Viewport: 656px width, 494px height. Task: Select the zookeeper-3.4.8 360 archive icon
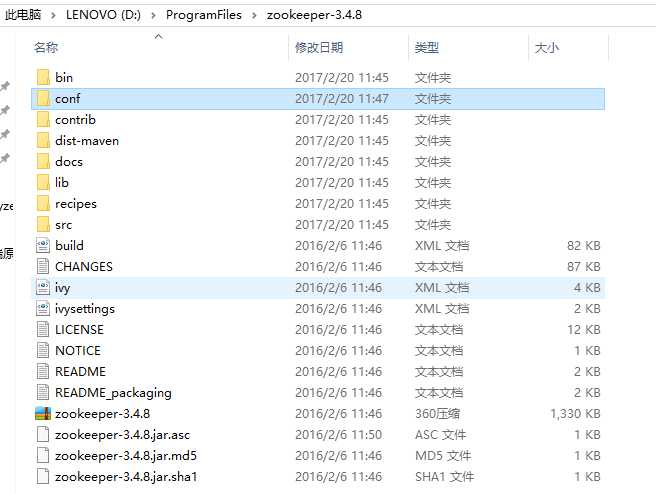point(43,413)
